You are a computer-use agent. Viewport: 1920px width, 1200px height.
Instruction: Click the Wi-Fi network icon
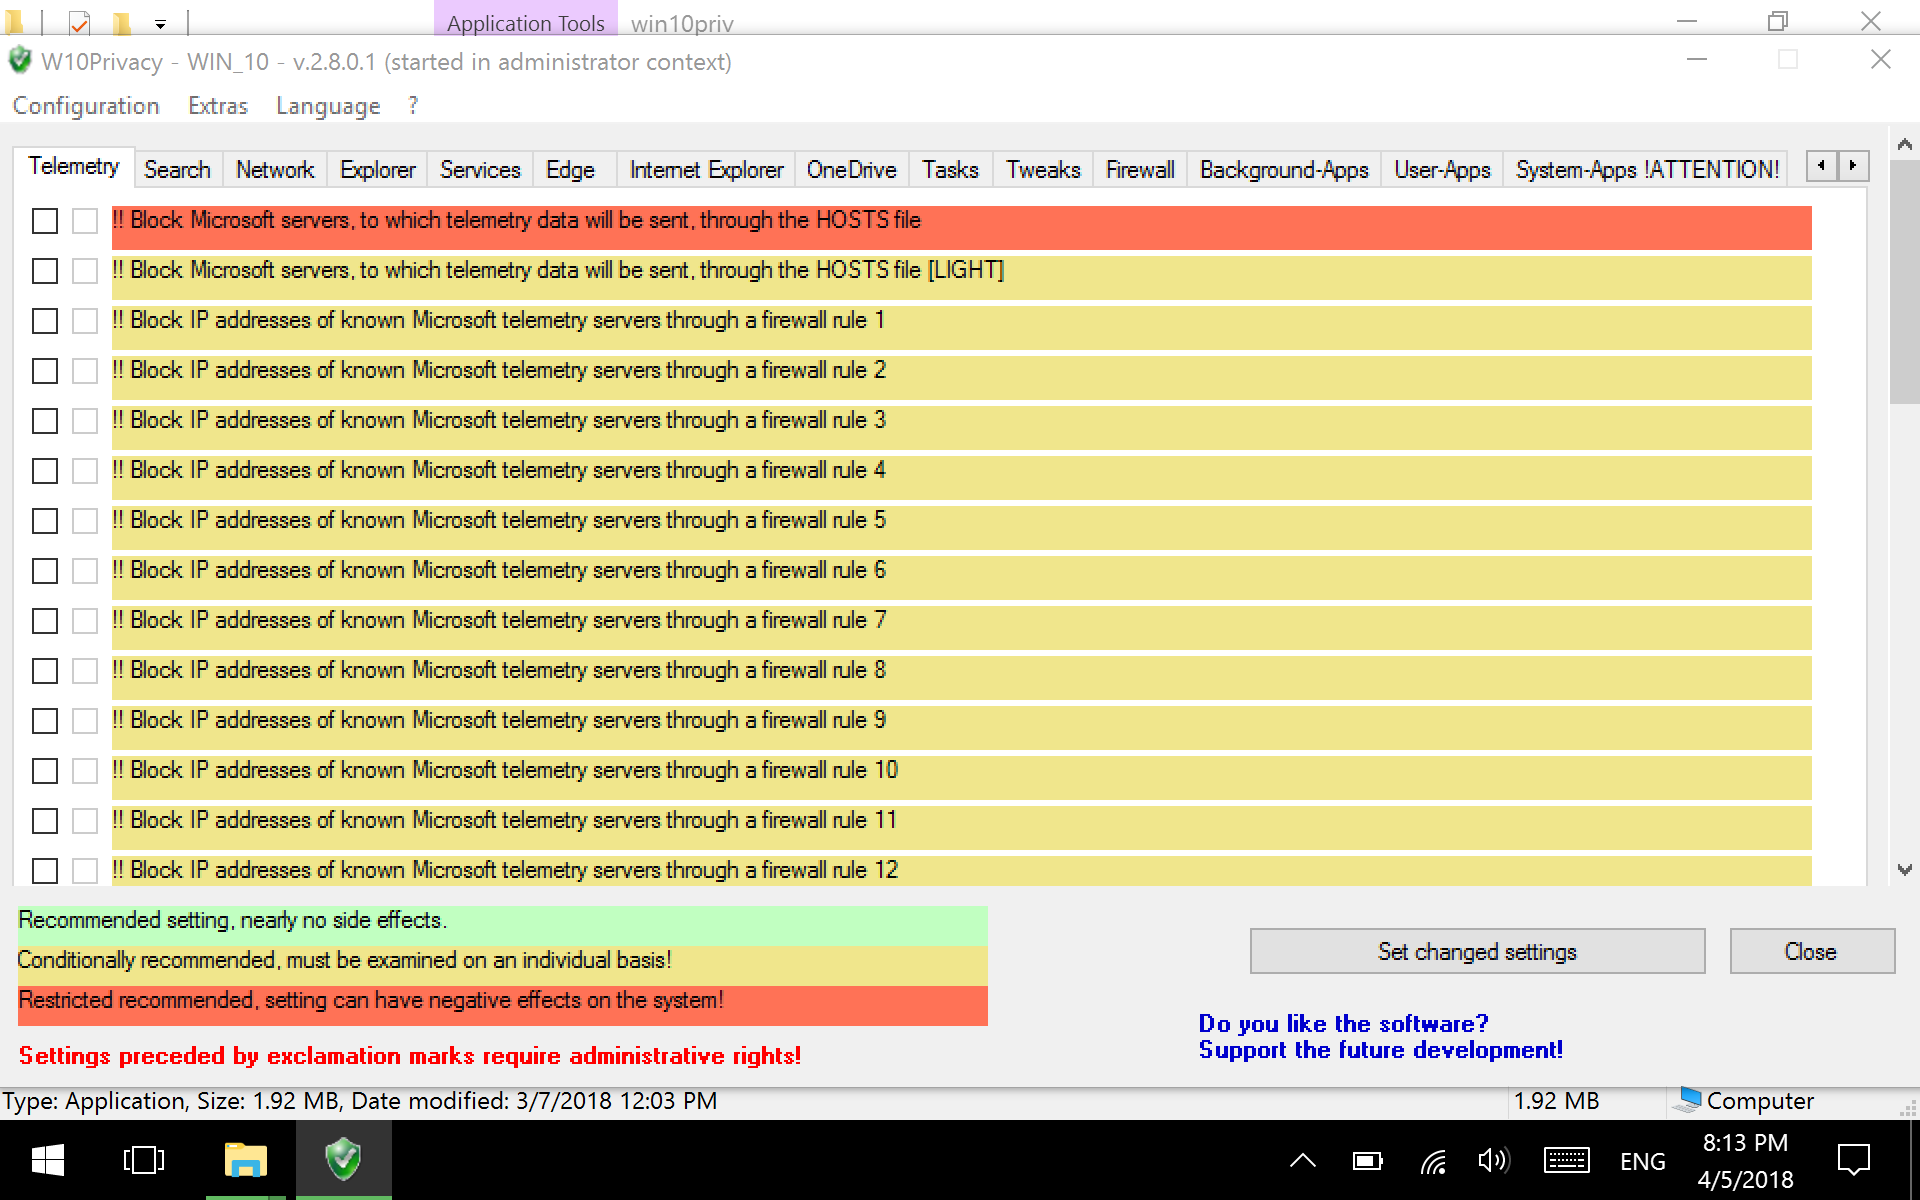[1434, 1160]
